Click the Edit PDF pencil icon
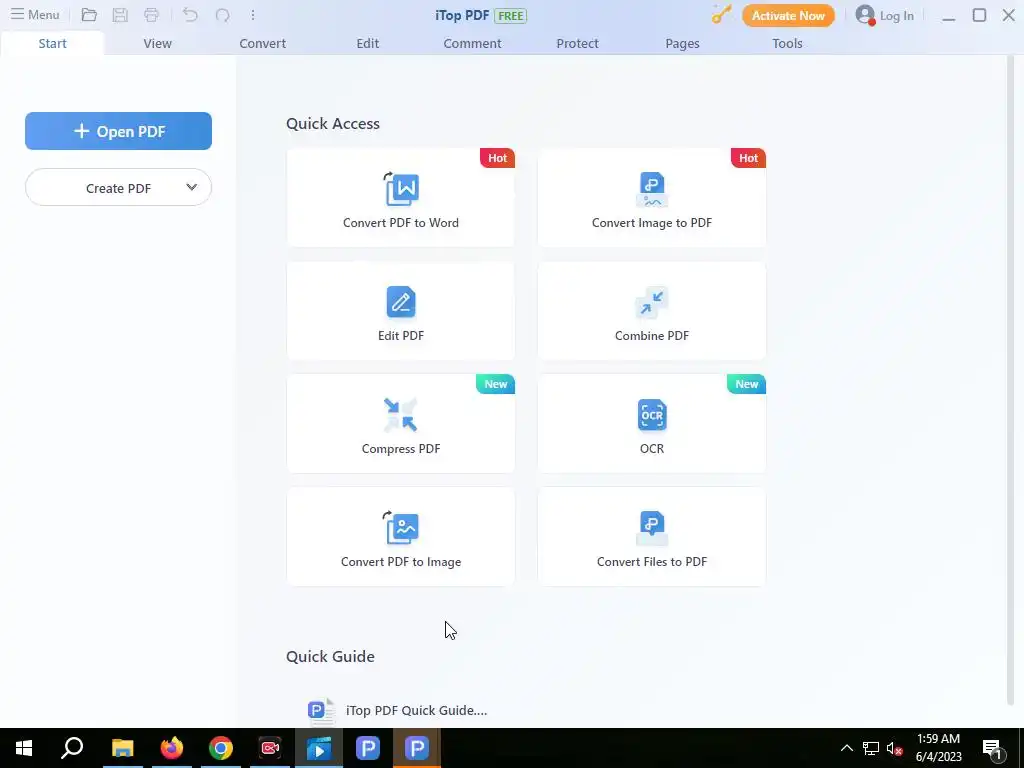This screenshot has height=768, width=1024. point(401,302)
